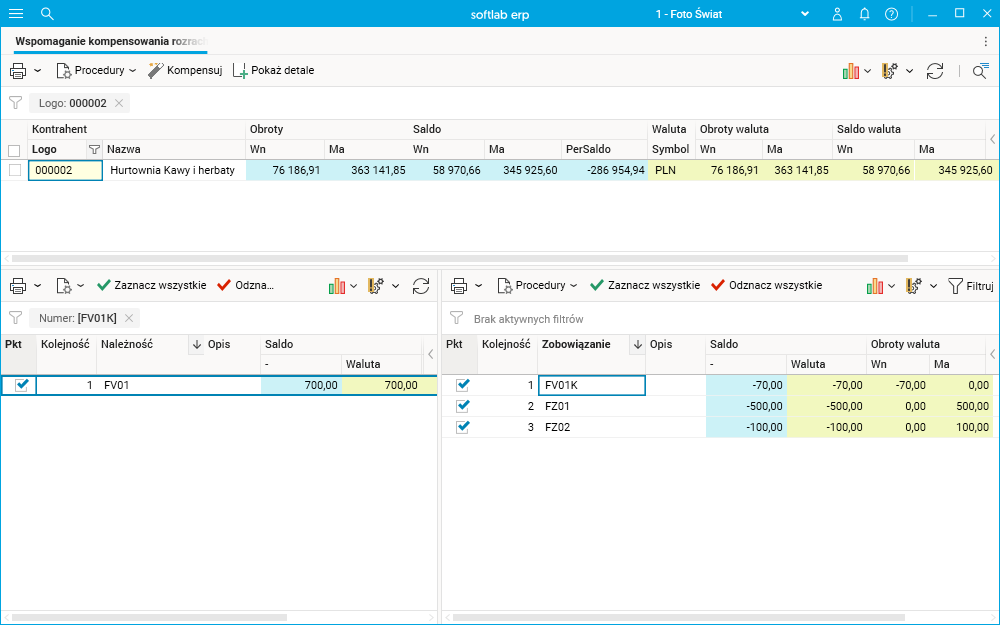Check the row checkbox for 000002
Image resolution: width=1000 pixels, height=625 pixels.
pyautogui.click(x=15, y=170)
